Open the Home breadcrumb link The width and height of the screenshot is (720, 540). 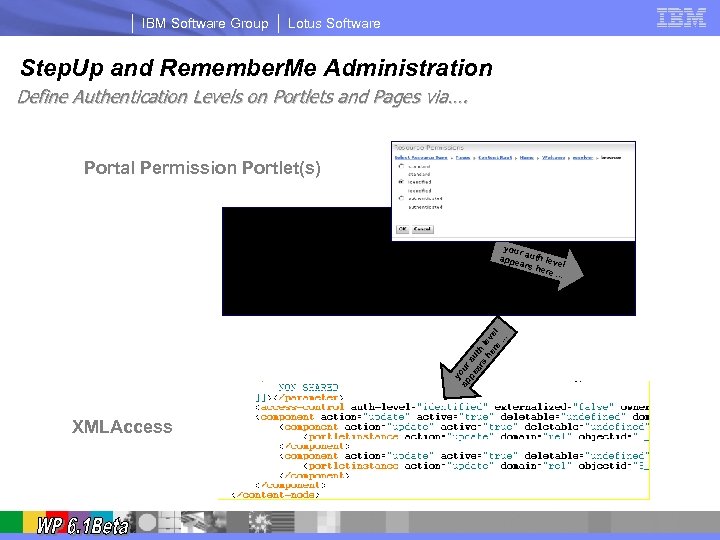pos(527,158)
